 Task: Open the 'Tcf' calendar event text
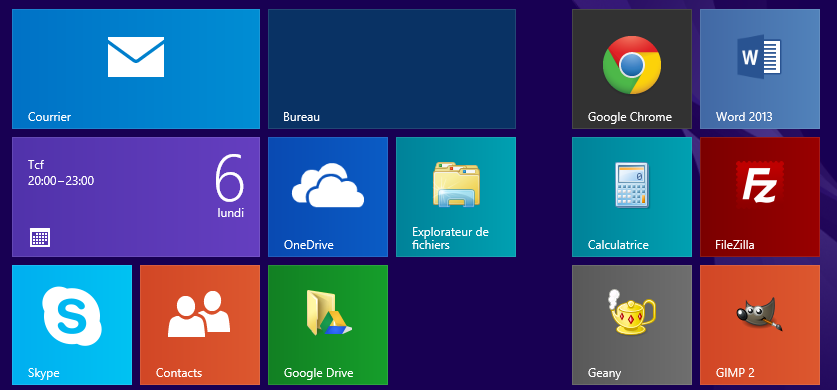point(35,165)
